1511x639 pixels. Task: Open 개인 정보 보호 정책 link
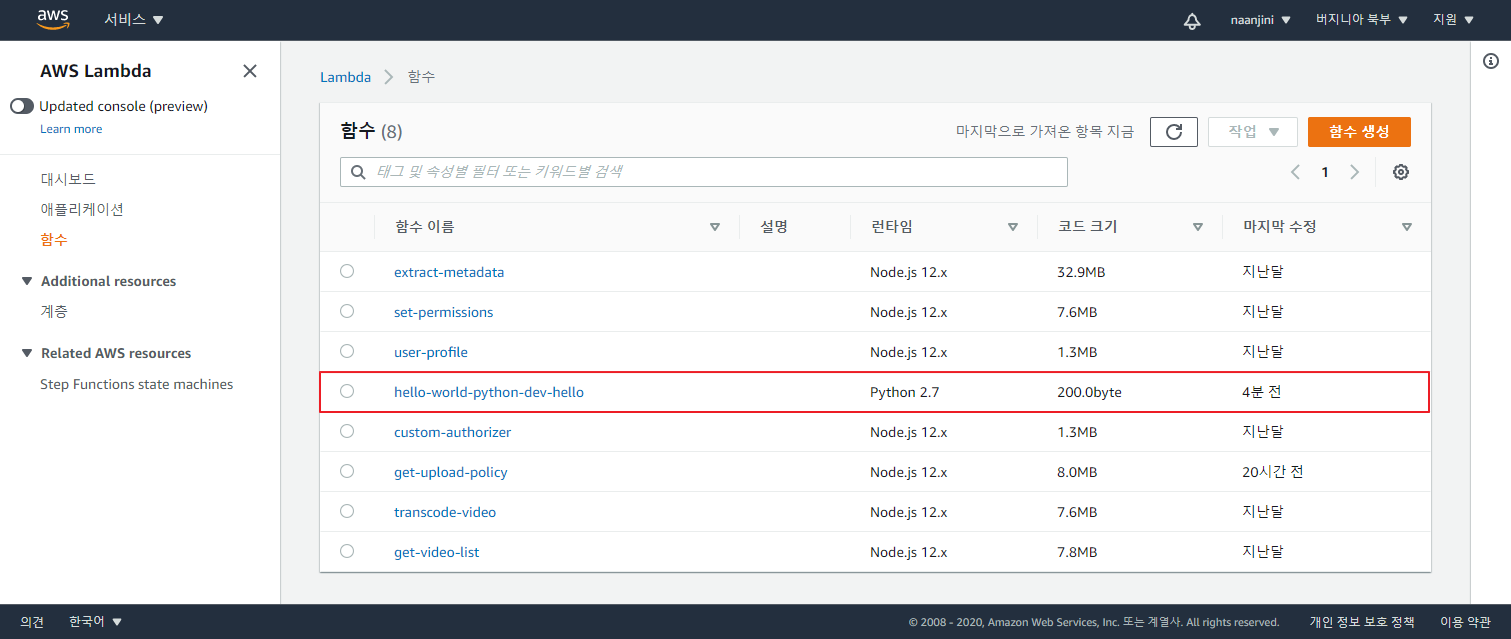coord(1362,622)
